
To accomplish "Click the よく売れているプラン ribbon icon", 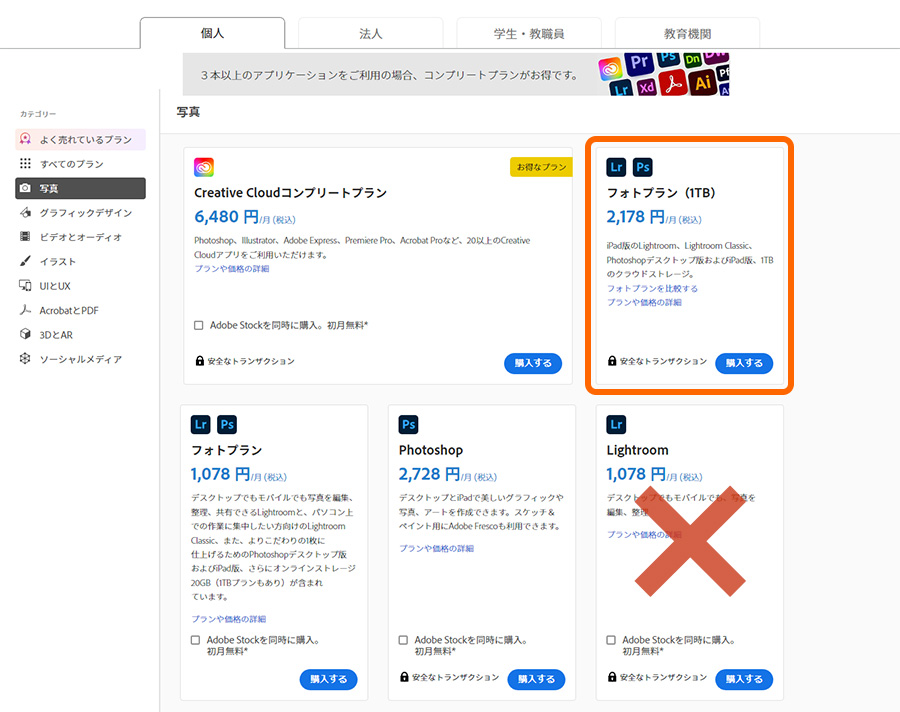I will (25, 139).
